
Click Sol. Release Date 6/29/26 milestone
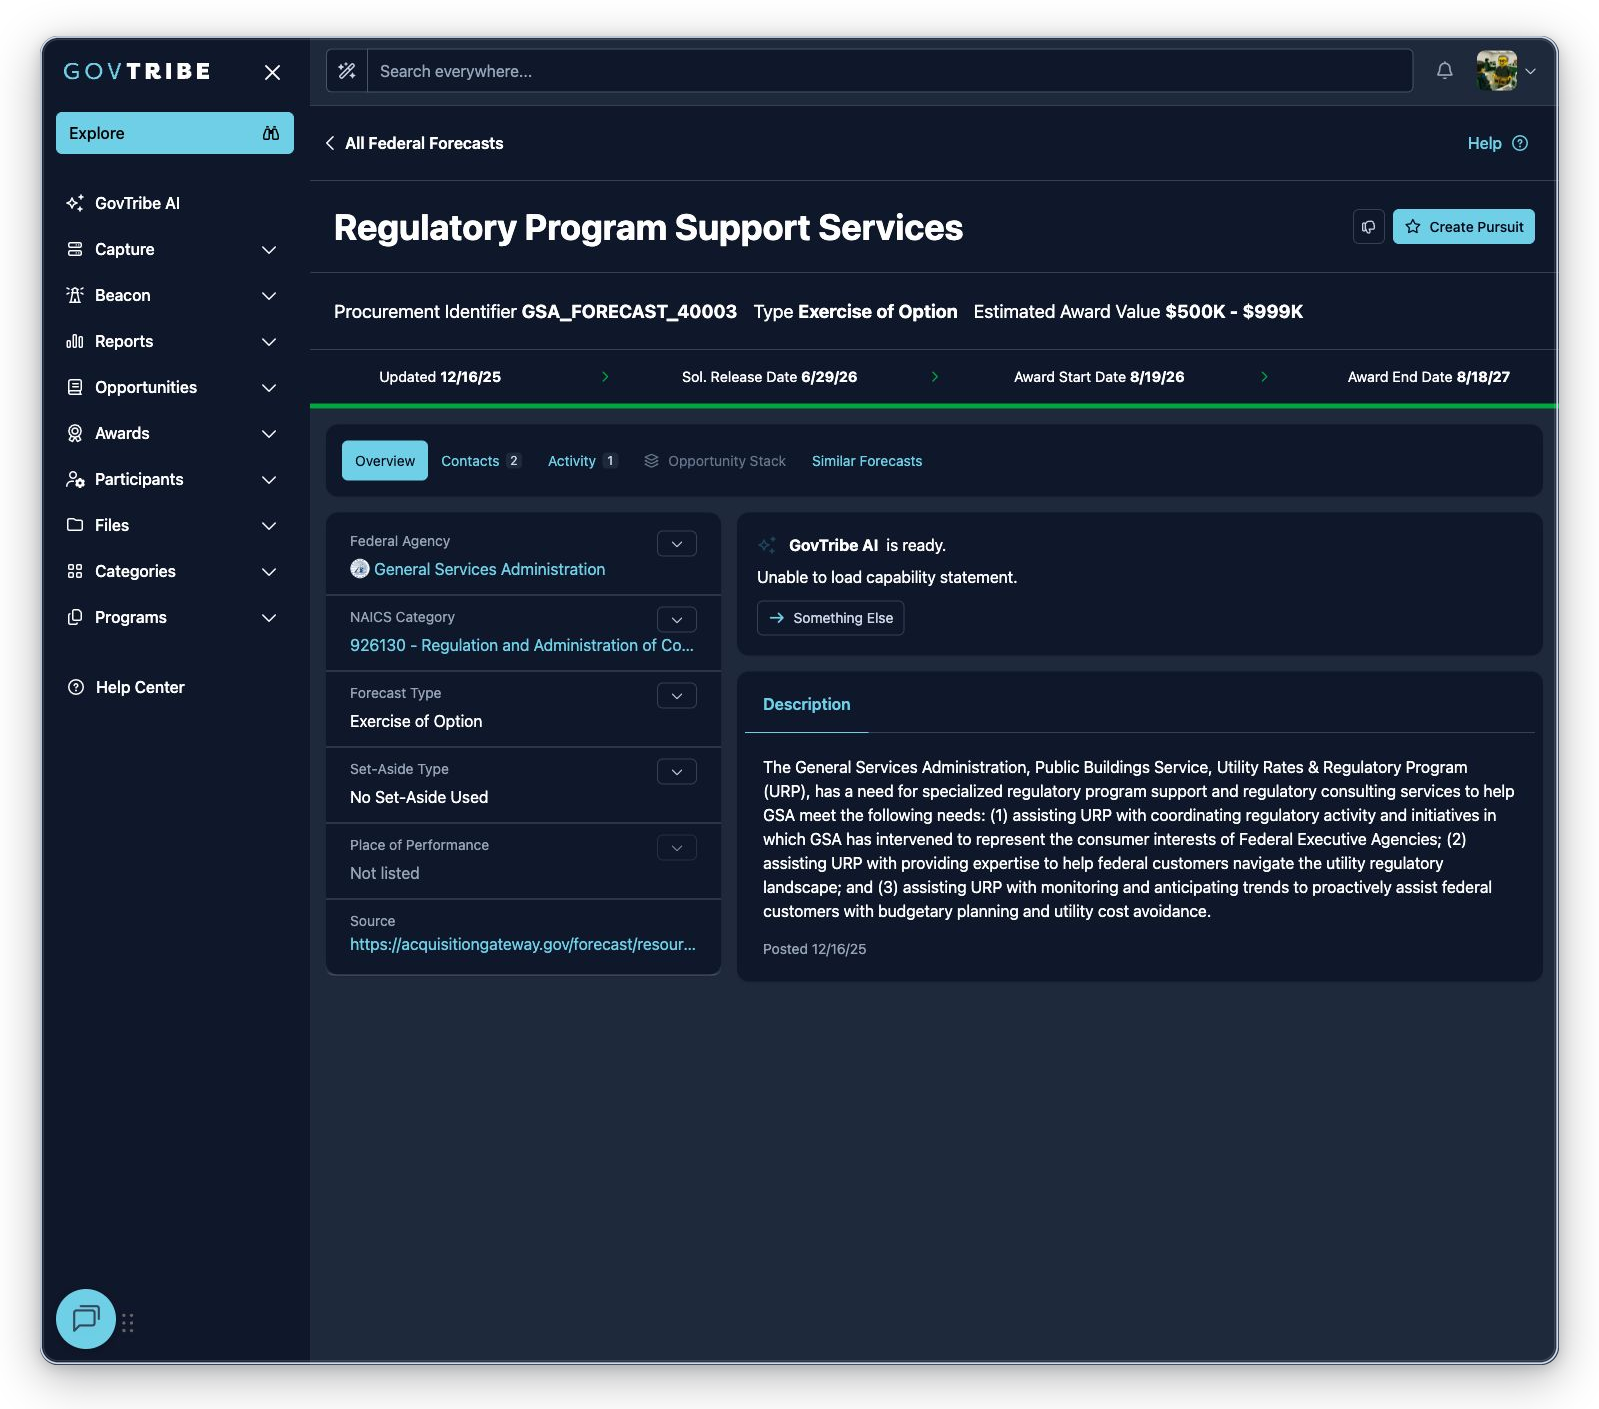tap(770, 377)
